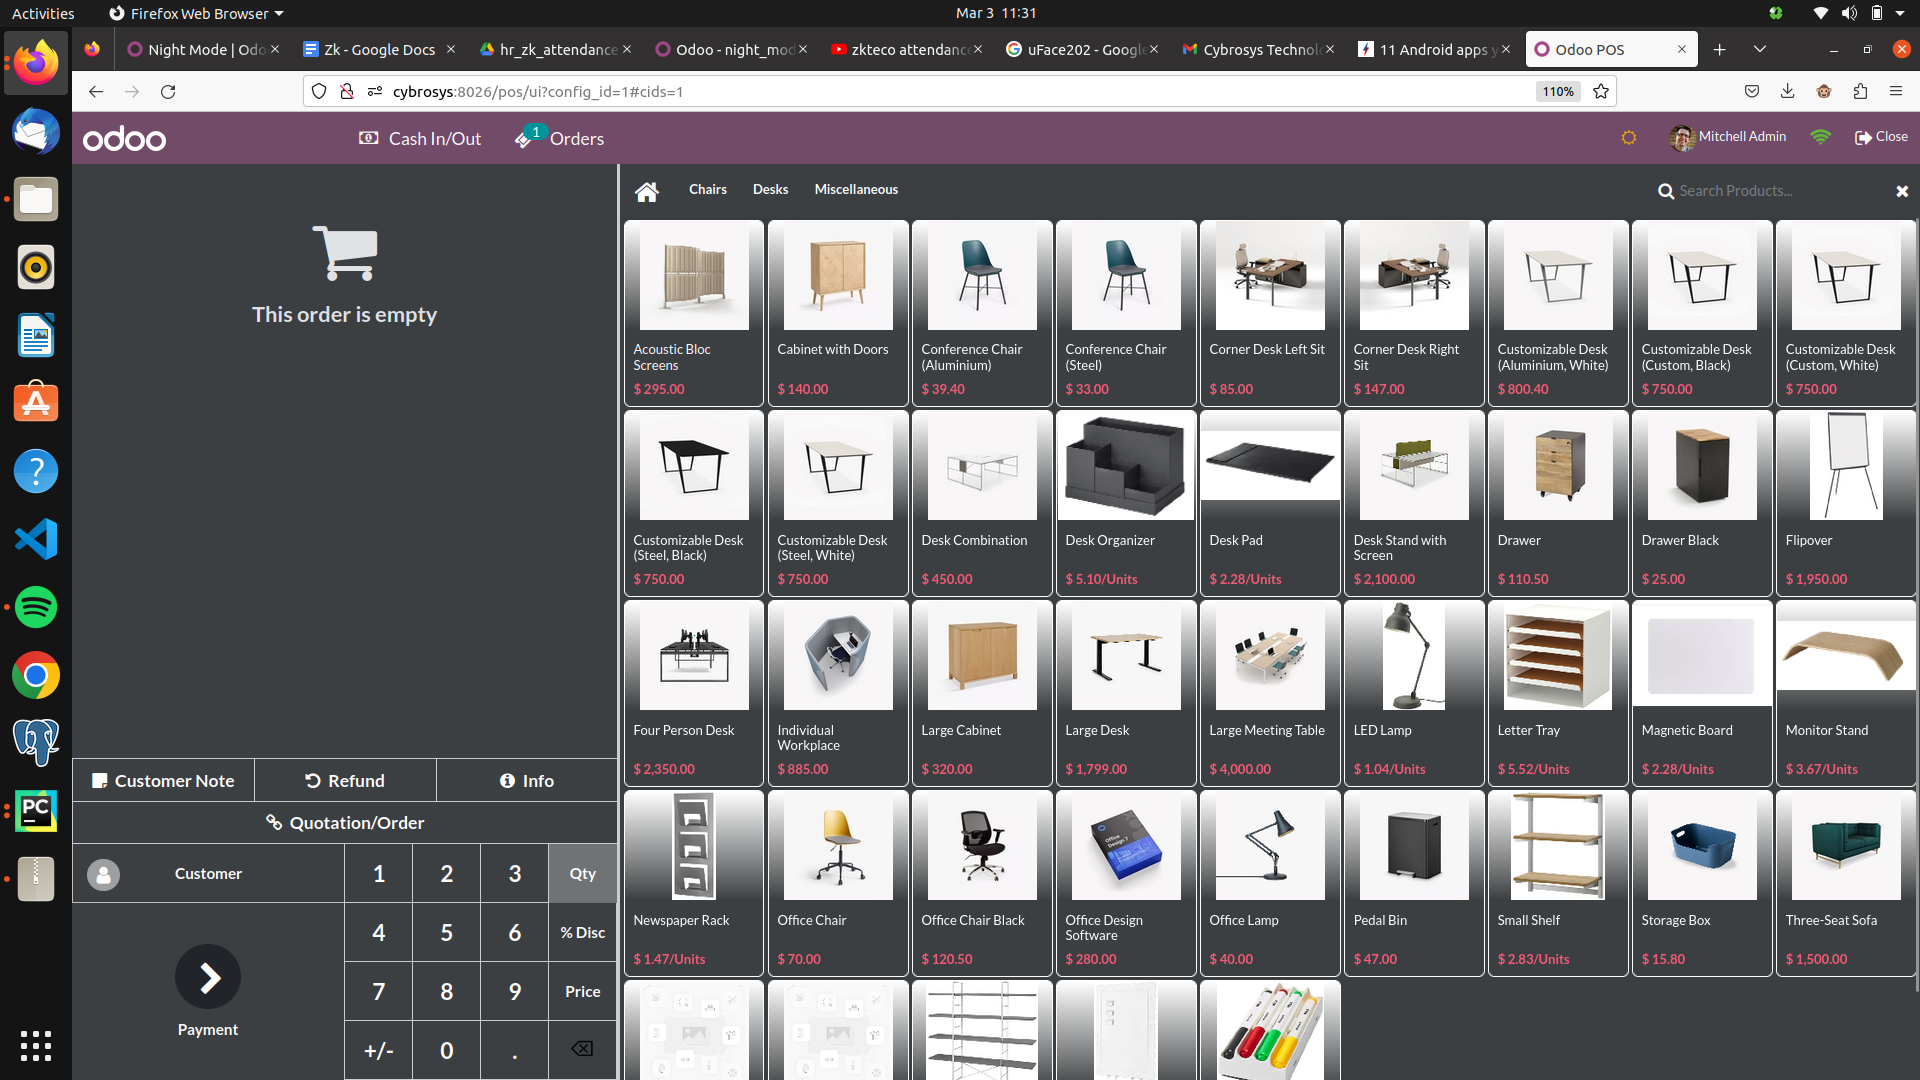Switch to the Zk - Google Docs tab

(379, 49)
